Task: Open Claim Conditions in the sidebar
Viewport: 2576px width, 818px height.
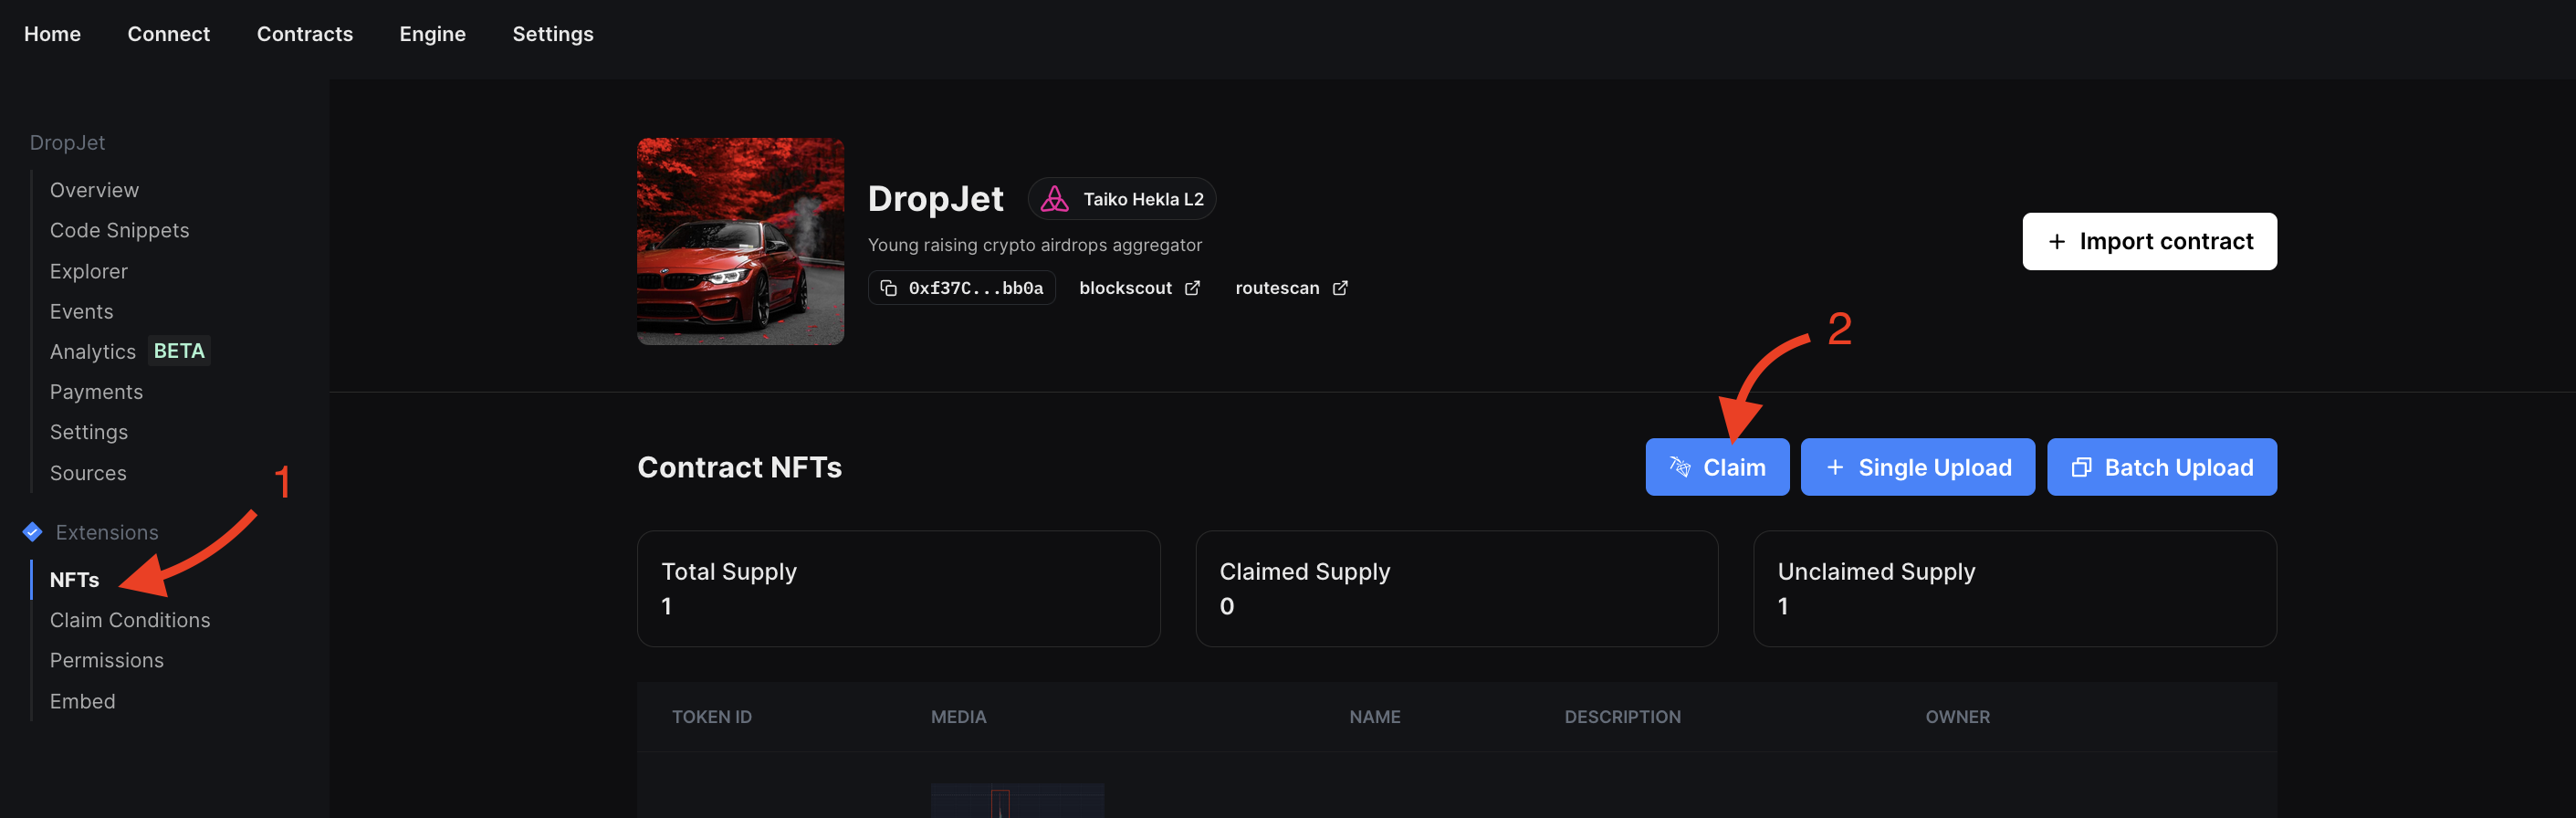Action: click(130, 620)
